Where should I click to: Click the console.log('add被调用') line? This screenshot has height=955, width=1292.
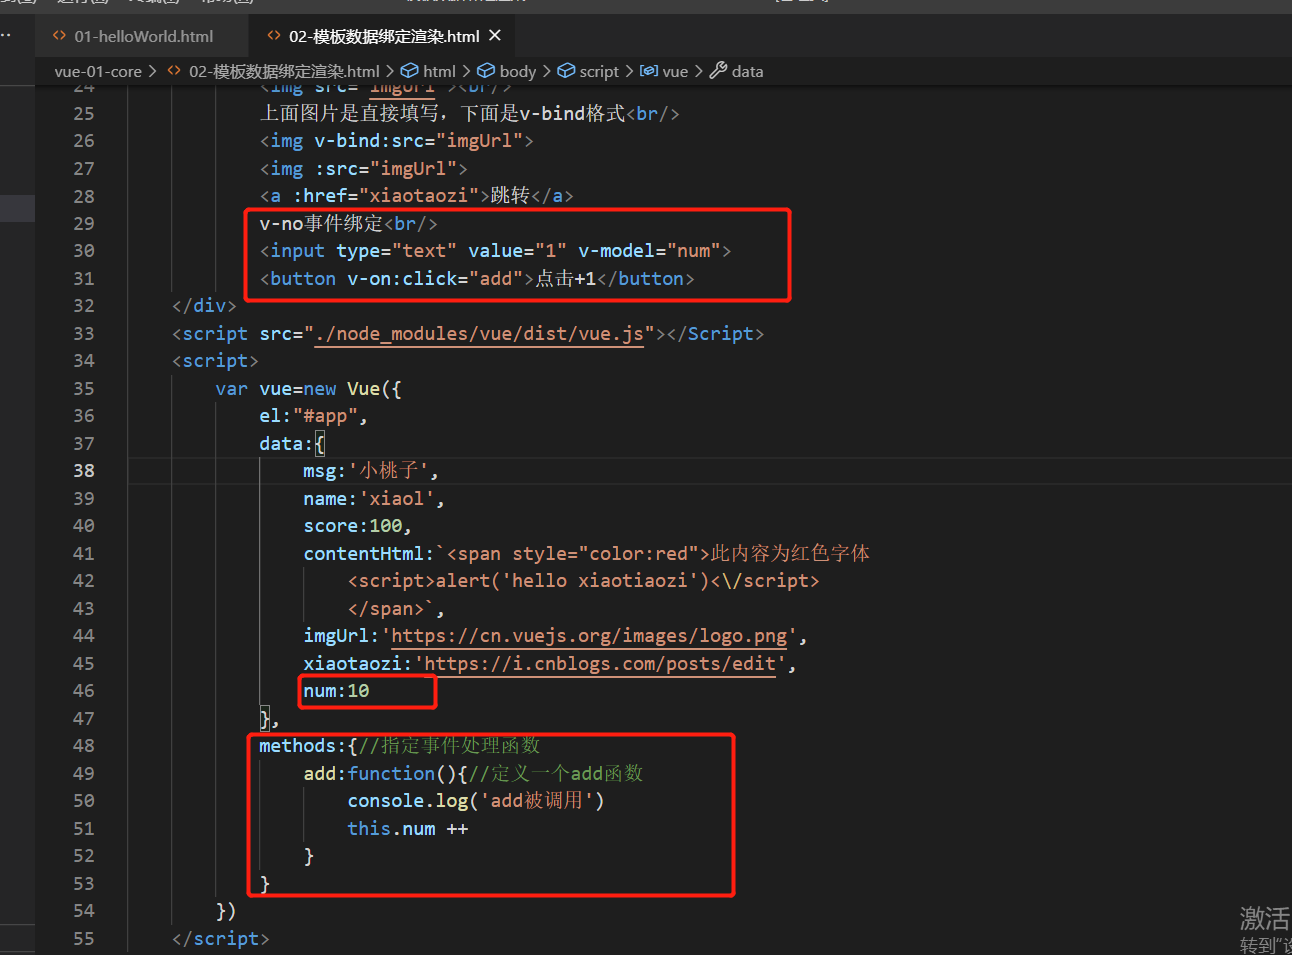pyautogui.click(x=476, y=801)
